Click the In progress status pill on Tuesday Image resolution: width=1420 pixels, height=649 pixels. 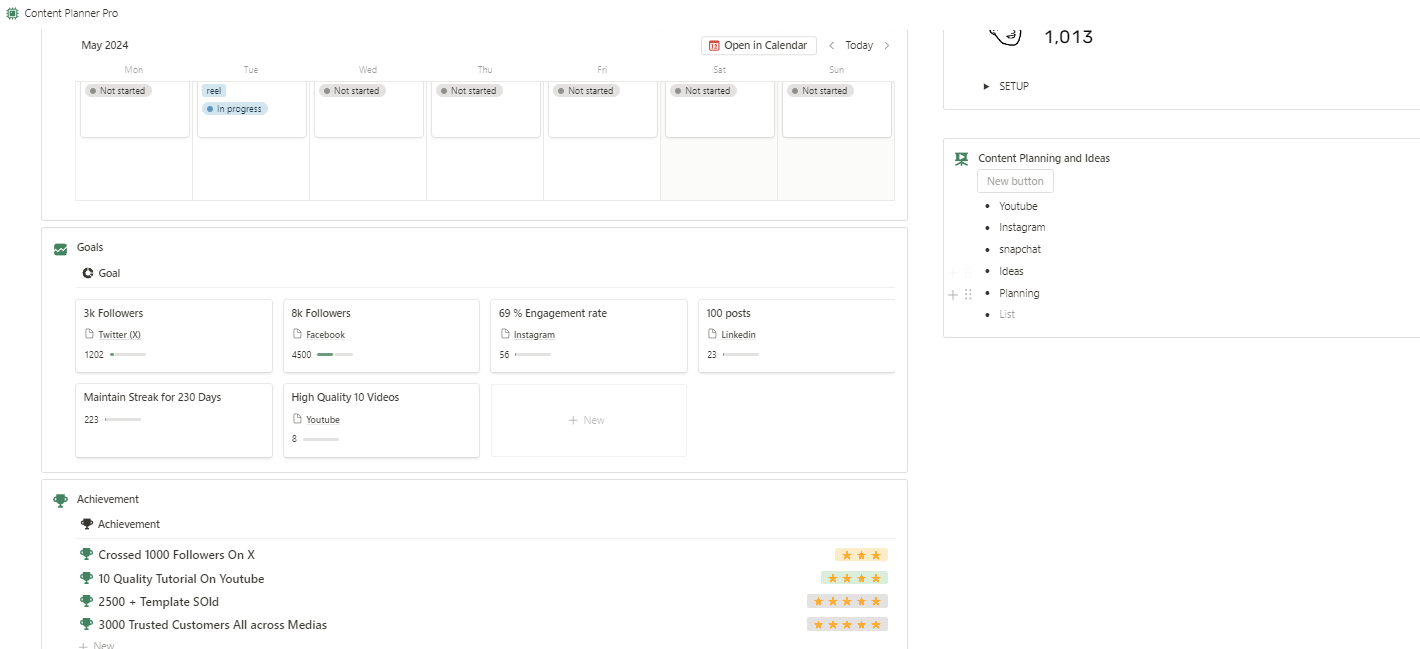pos(233,108)
